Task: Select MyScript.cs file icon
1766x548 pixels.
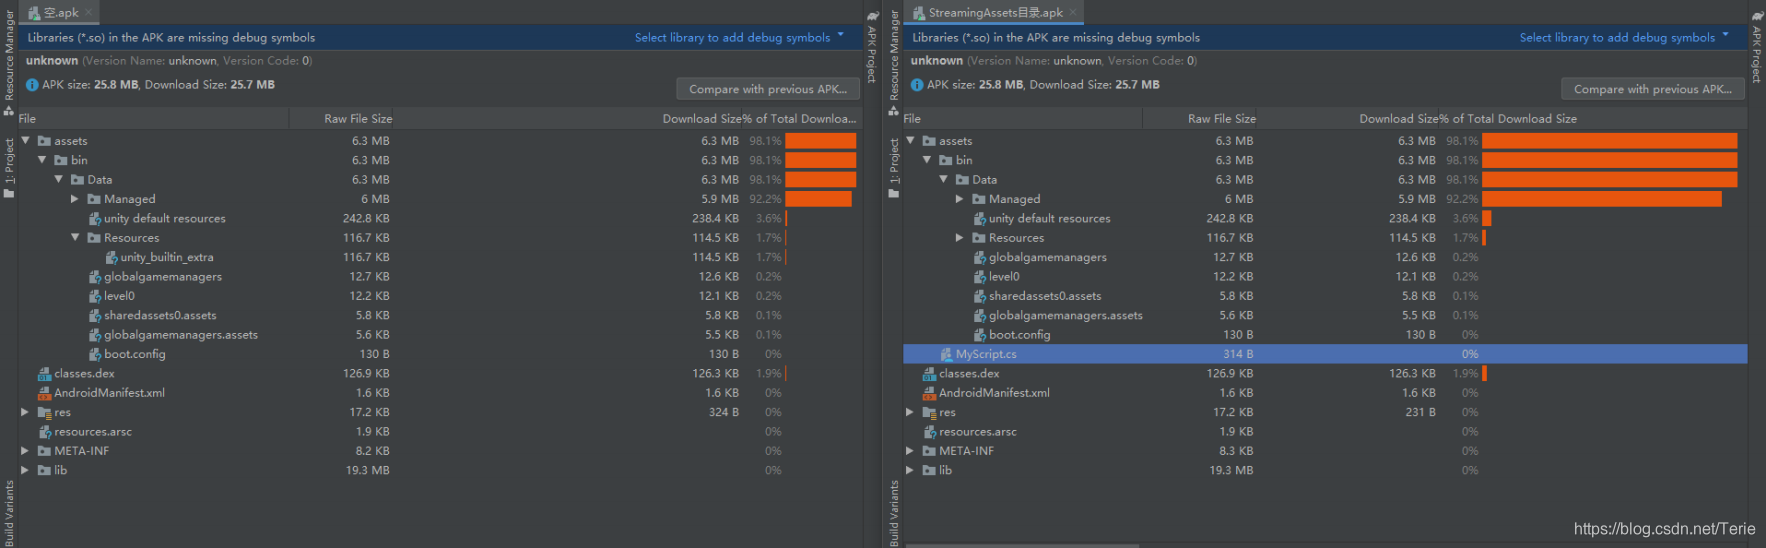Action: (946, 354)
